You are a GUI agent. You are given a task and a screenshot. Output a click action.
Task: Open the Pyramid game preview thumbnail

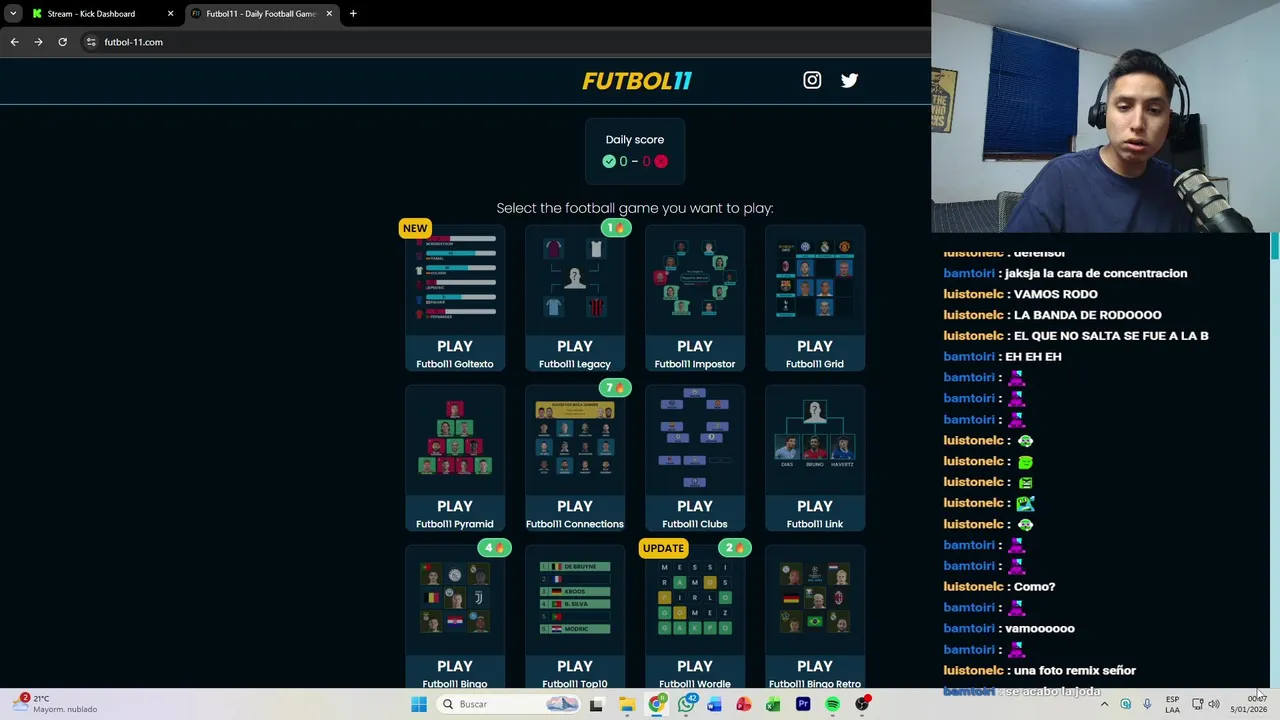tap(455, 439)
